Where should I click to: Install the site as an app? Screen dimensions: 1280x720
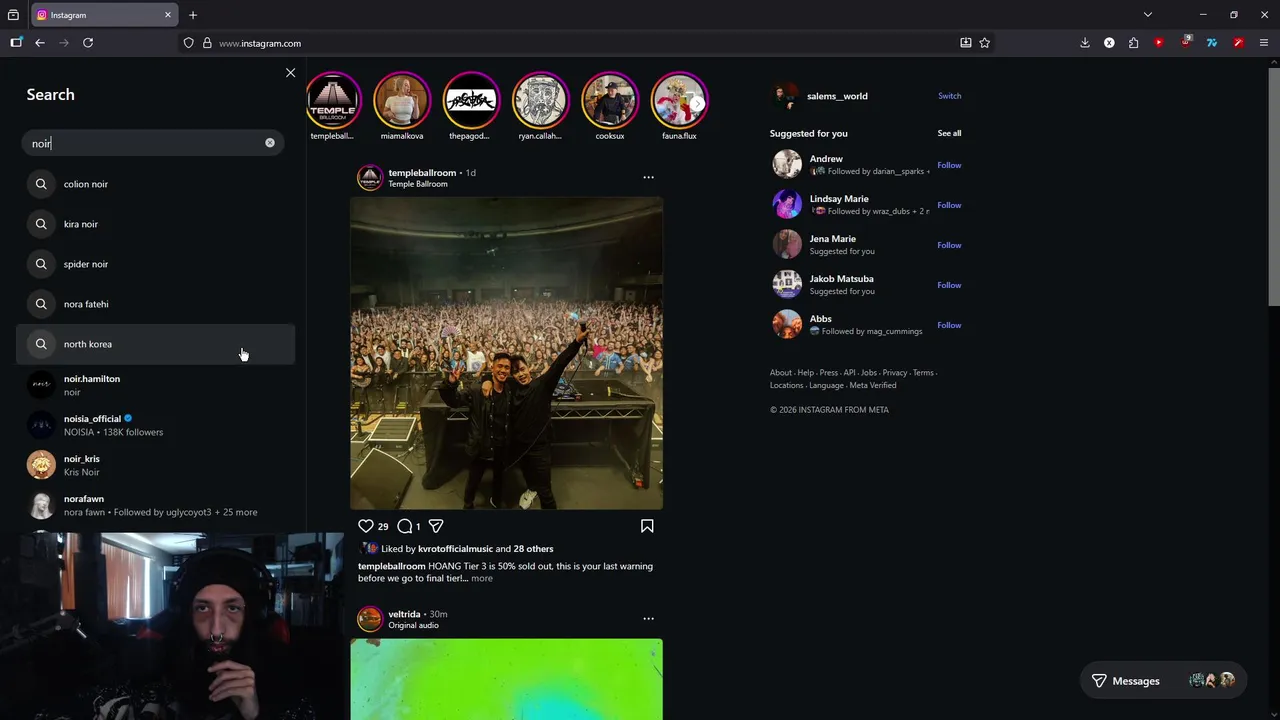tap(966, 43)
